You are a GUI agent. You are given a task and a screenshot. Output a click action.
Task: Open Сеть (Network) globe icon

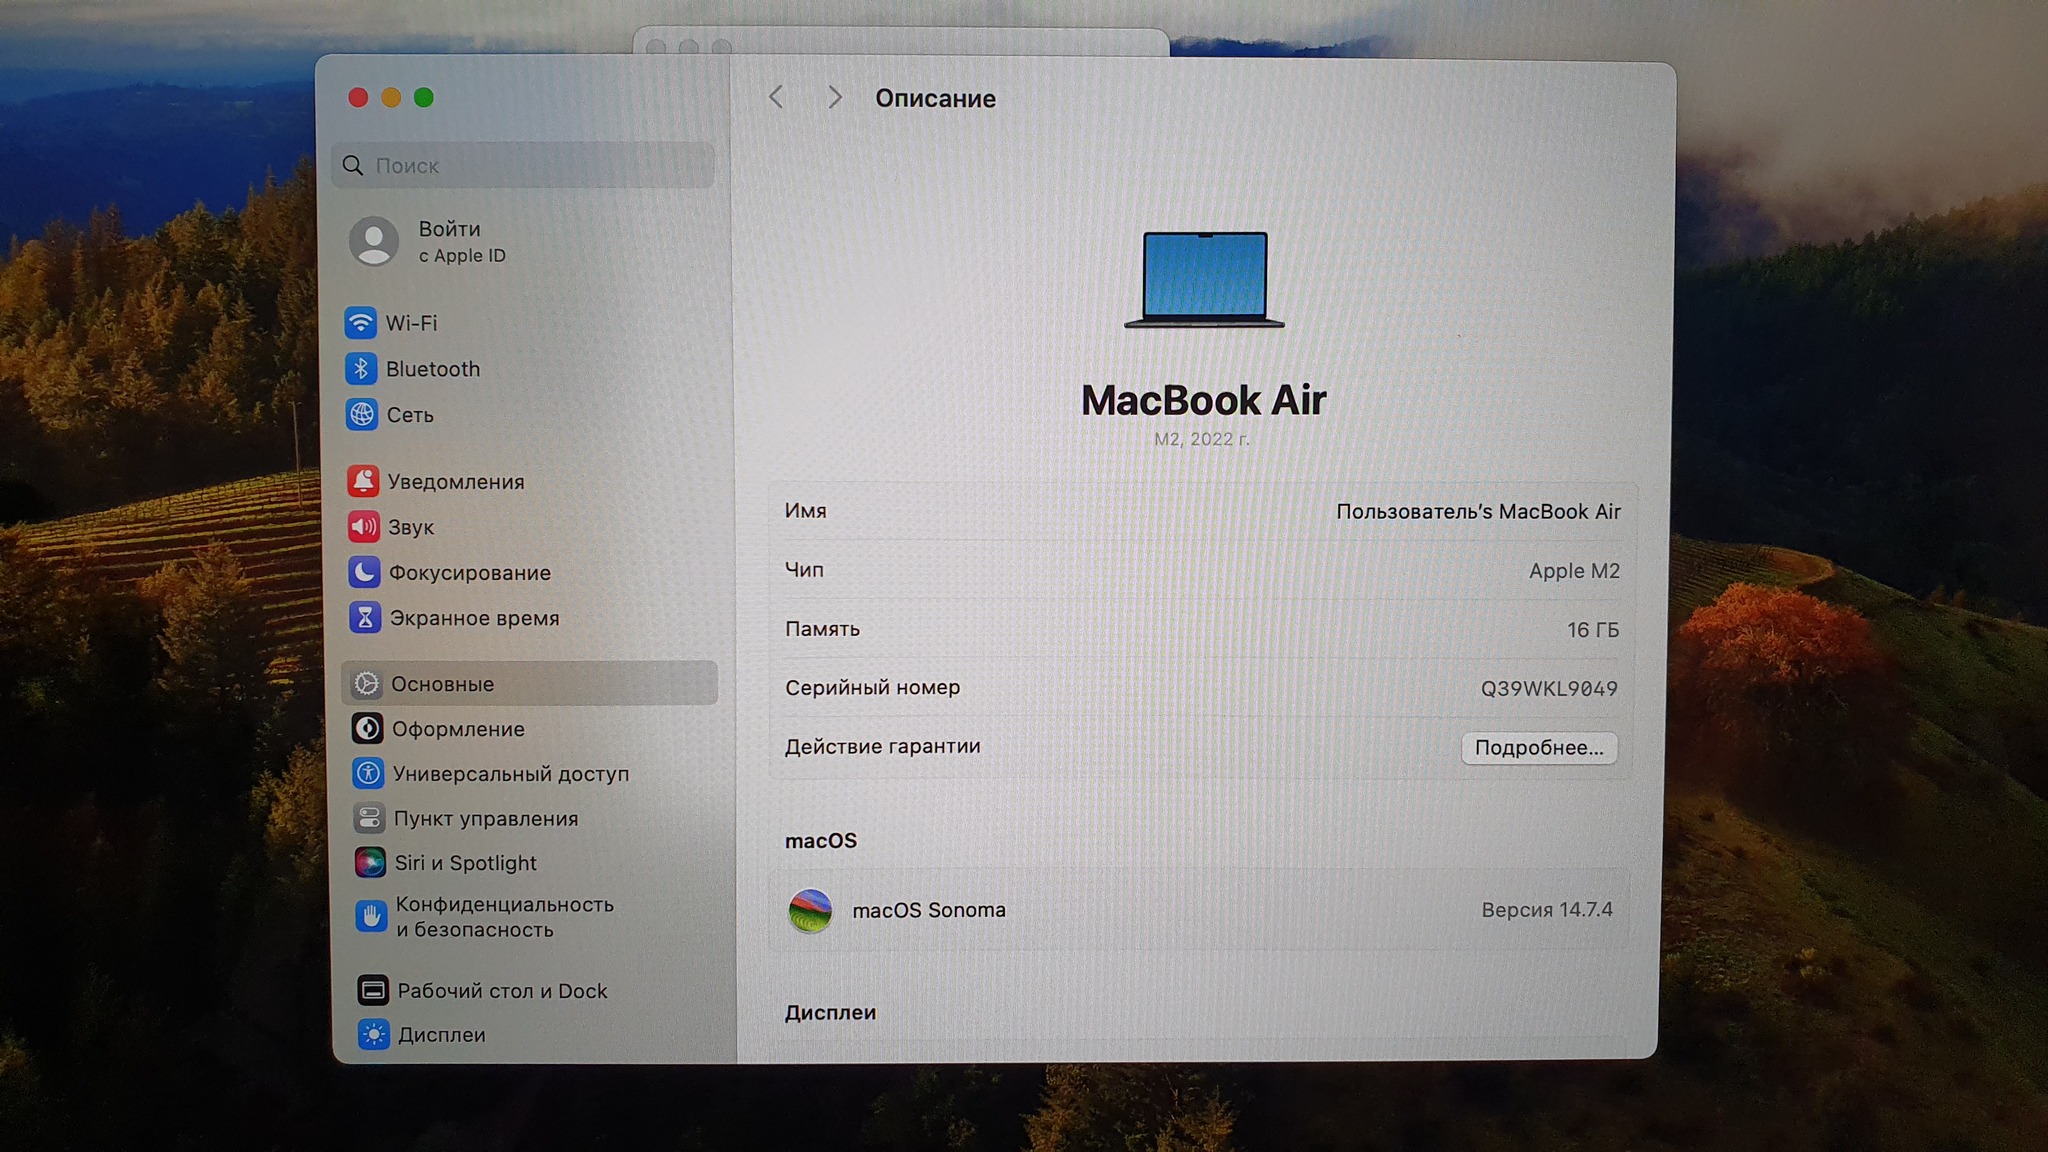click(361, 414)
